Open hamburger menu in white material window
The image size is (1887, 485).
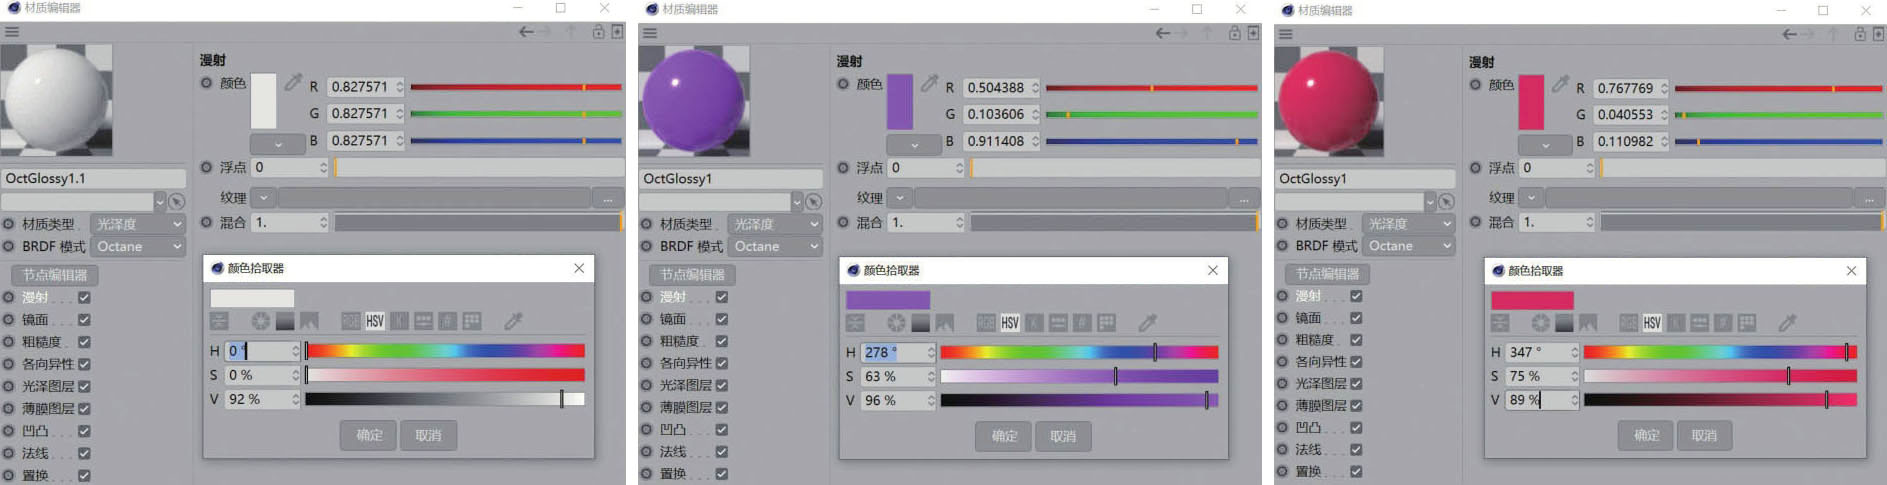[x=12, y=32]
